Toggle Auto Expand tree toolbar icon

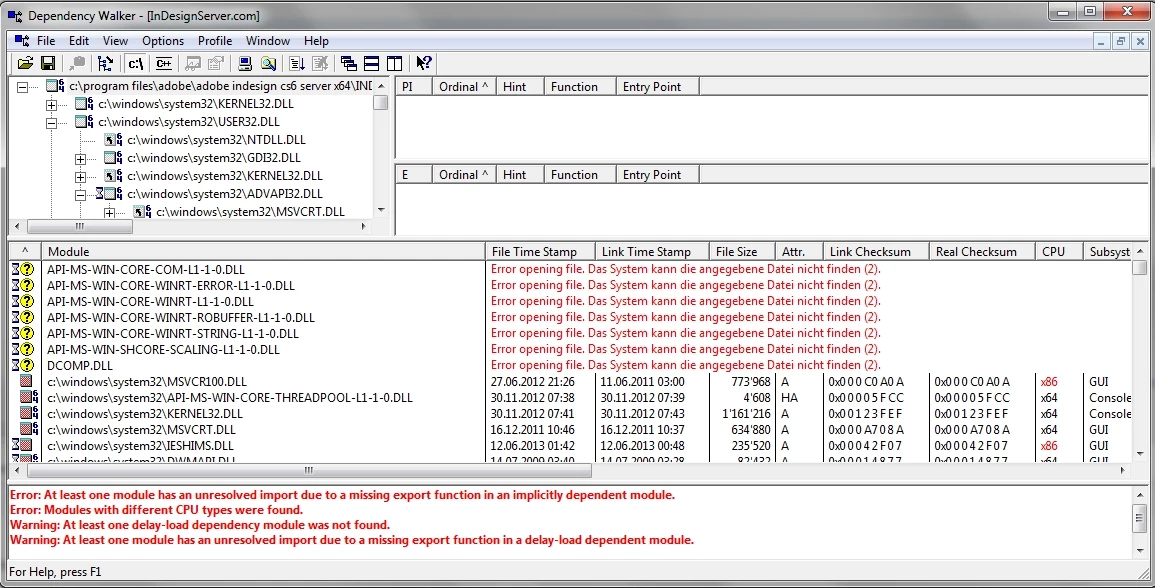click(x=105, y=63)
